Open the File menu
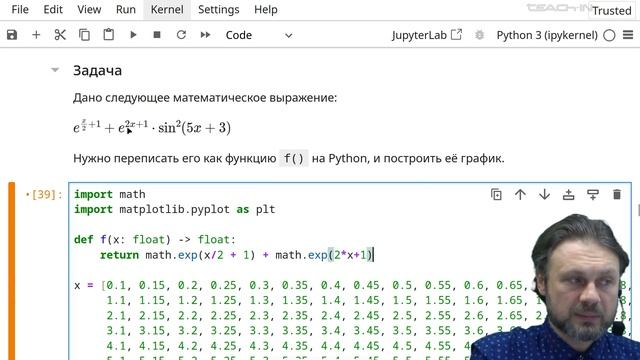The width and height of the screenshot is (640, 360). click(20, 9)
